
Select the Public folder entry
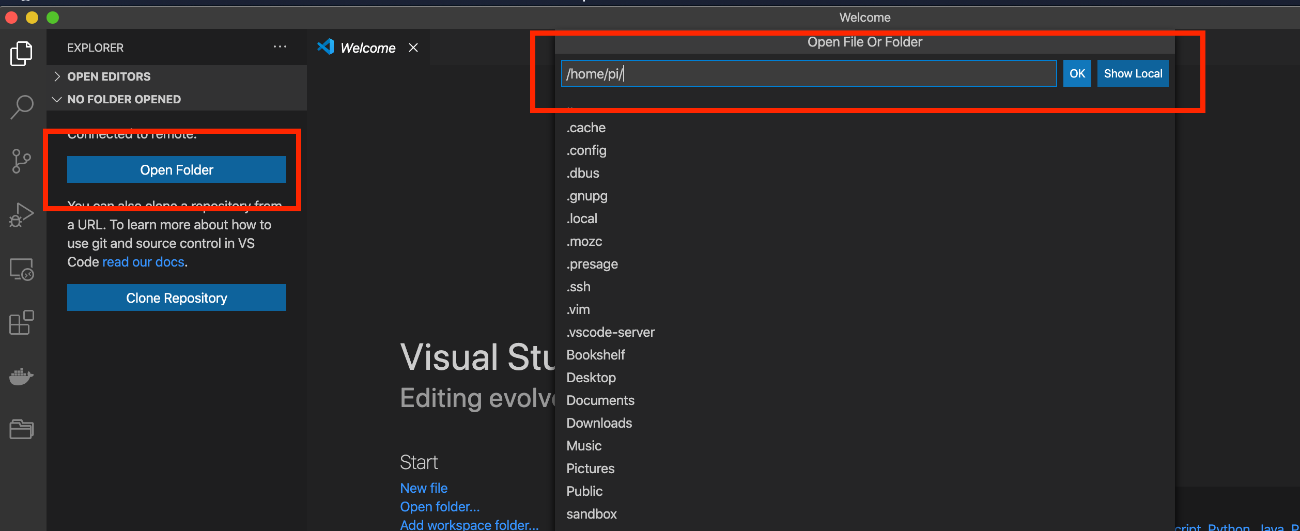click(865, 491)
